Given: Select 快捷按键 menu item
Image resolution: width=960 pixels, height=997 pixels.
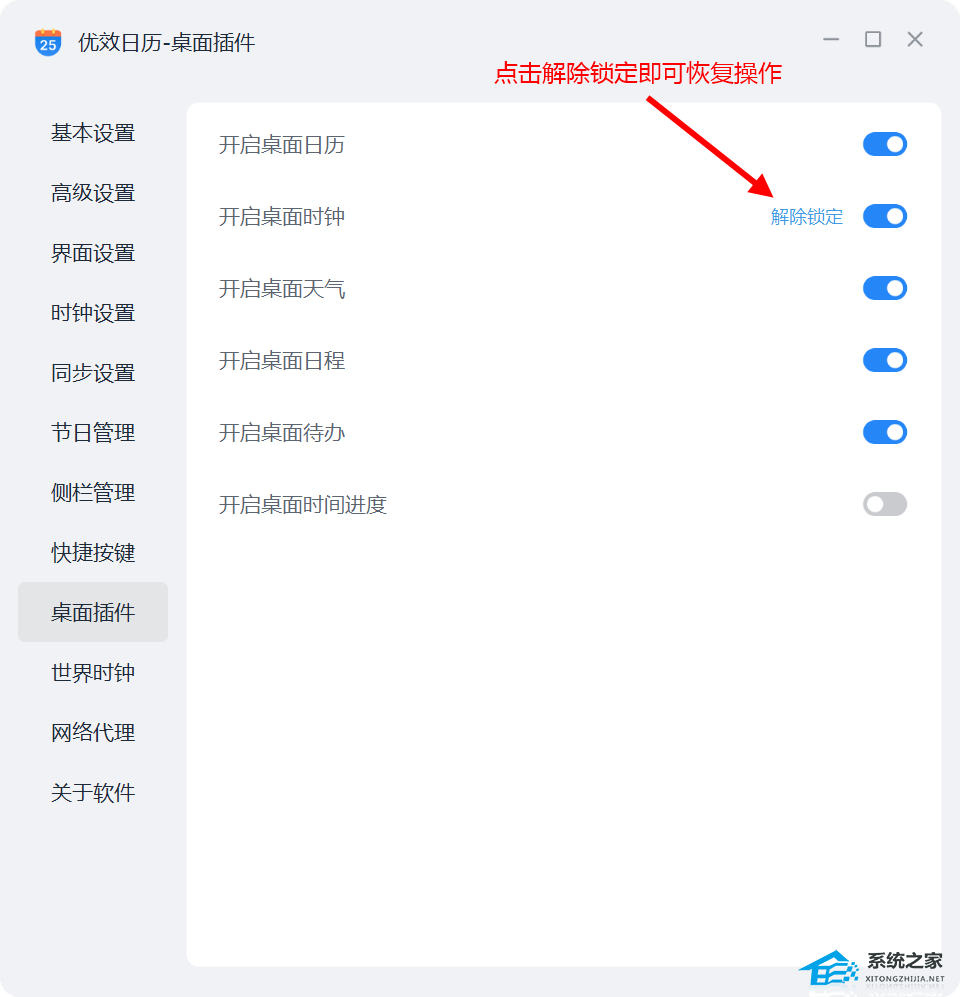Looking at the screenshot, I should [93, 553].
